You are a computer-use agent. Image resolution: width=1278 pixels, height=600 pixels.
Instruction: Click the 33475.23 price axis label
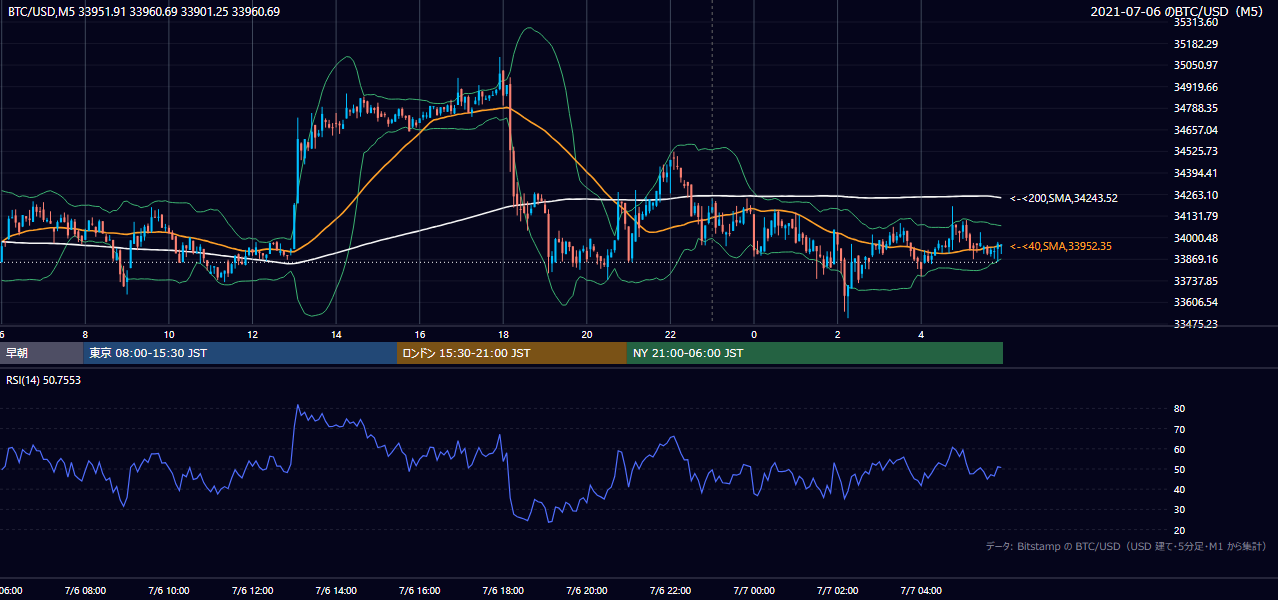[x=1196, y=324]
